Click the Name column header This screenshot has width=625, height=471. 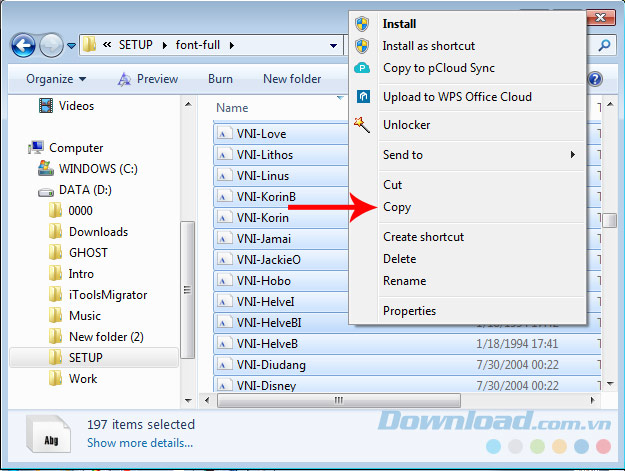point(232,108)
